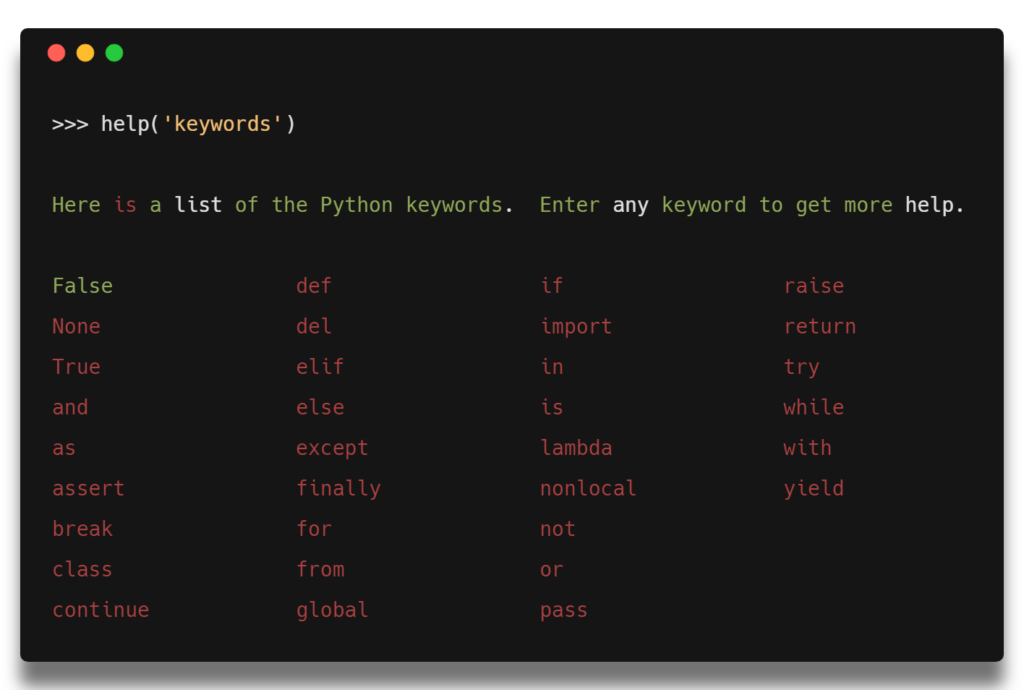This screenshot has height=690, width=1024.
Task: Select the 'finally' keyword
Action: [338, 489]
